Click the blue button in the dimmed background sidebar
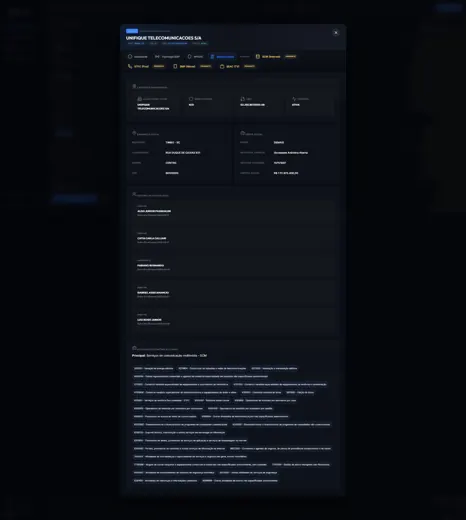Image resolution: width=466 pixels, height=520 pixels. (75, 199)
